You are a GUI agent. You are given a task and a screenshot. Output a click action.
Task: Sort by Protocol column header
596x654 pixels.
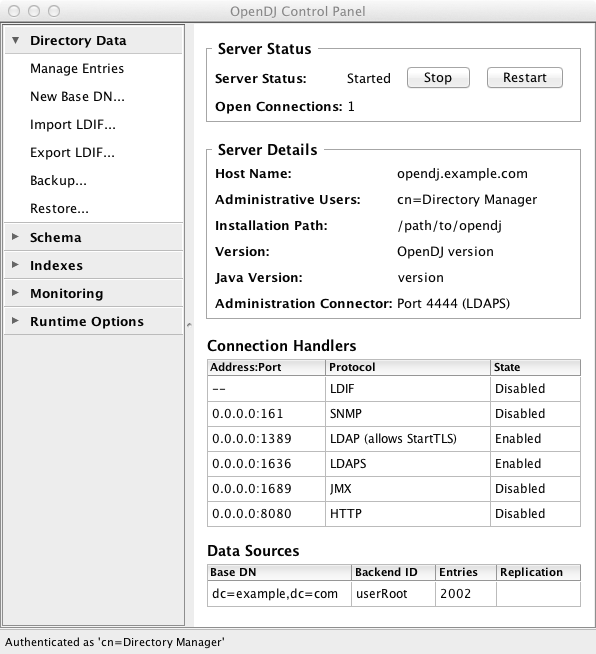(408, 367)
